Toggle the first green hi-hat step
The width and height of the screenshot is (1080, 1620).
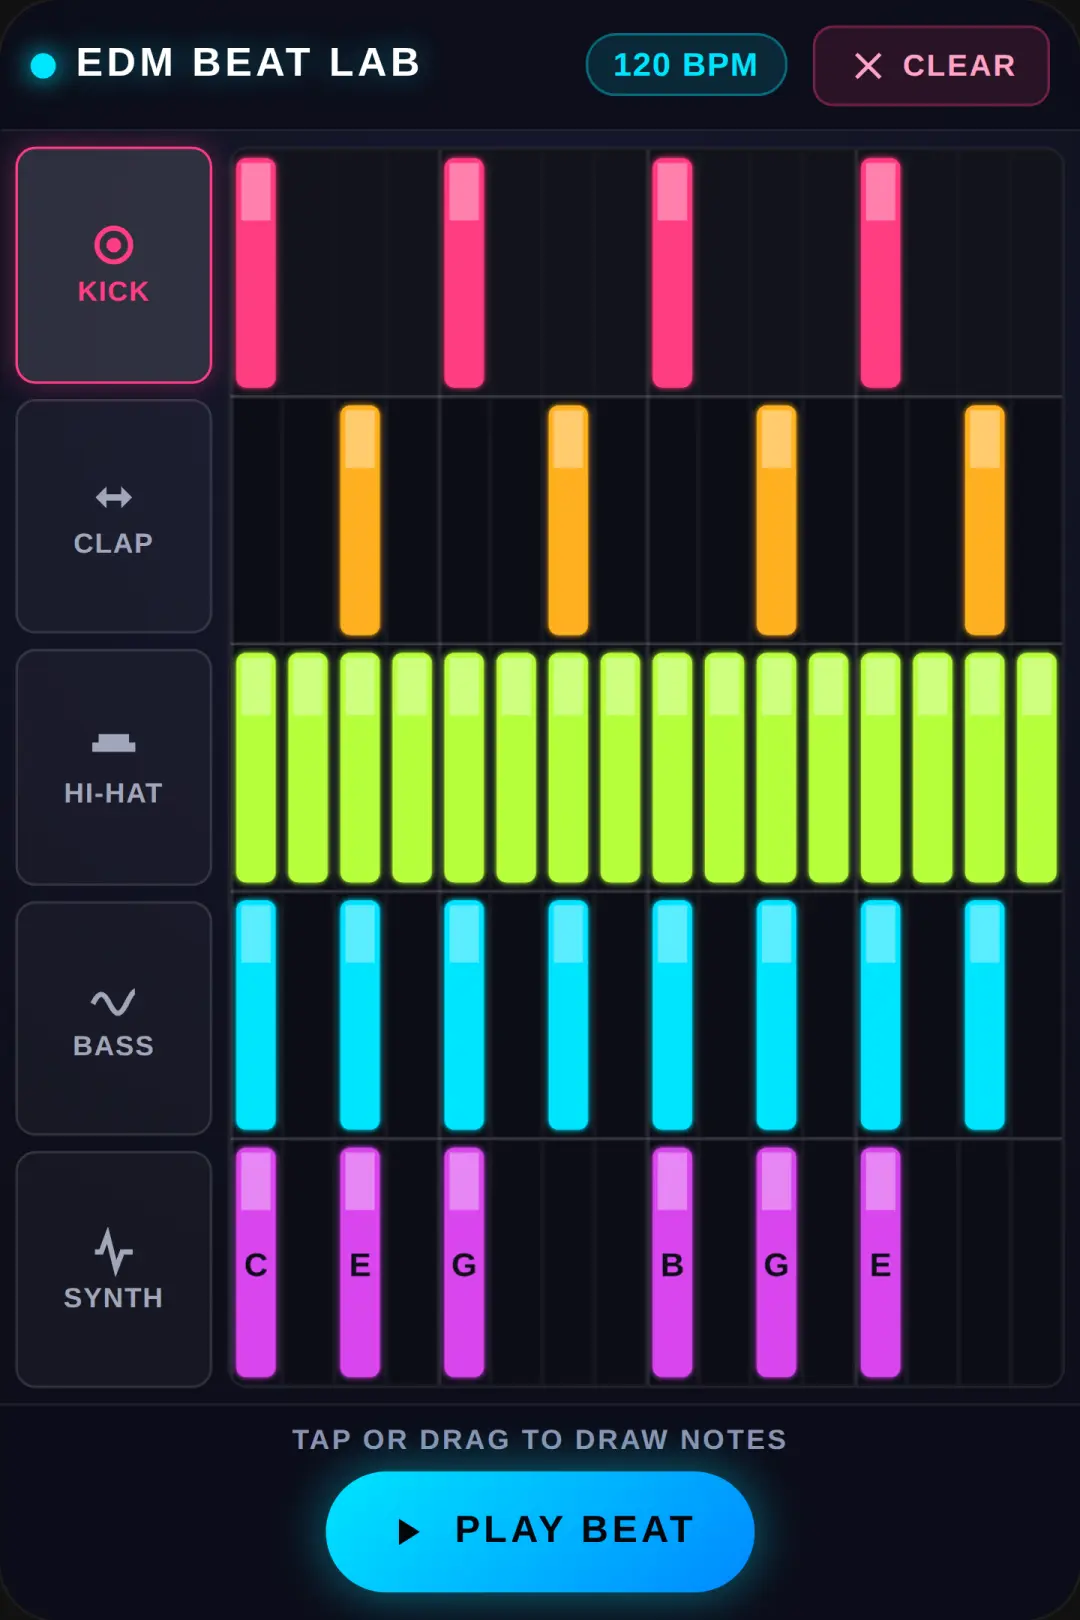[x=256, y=768]
